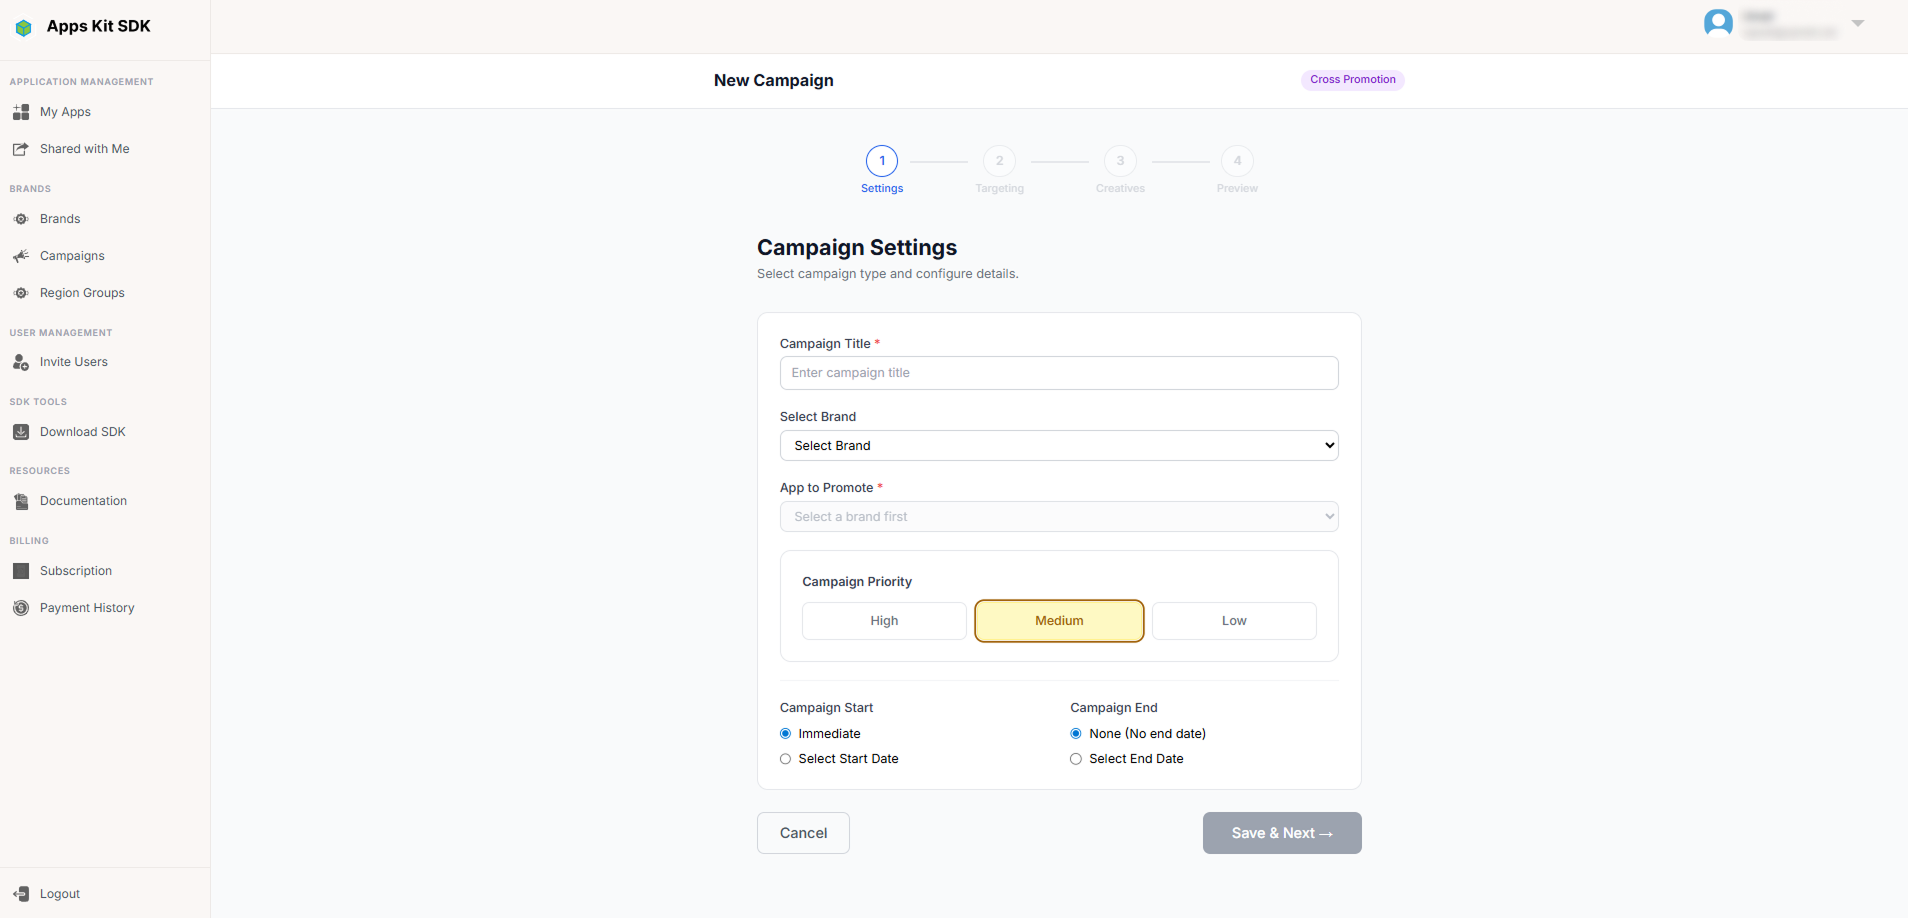Click the Invite Users person icon
The height and width of the screenshot is (918, 1908).
tap(21, 362)
